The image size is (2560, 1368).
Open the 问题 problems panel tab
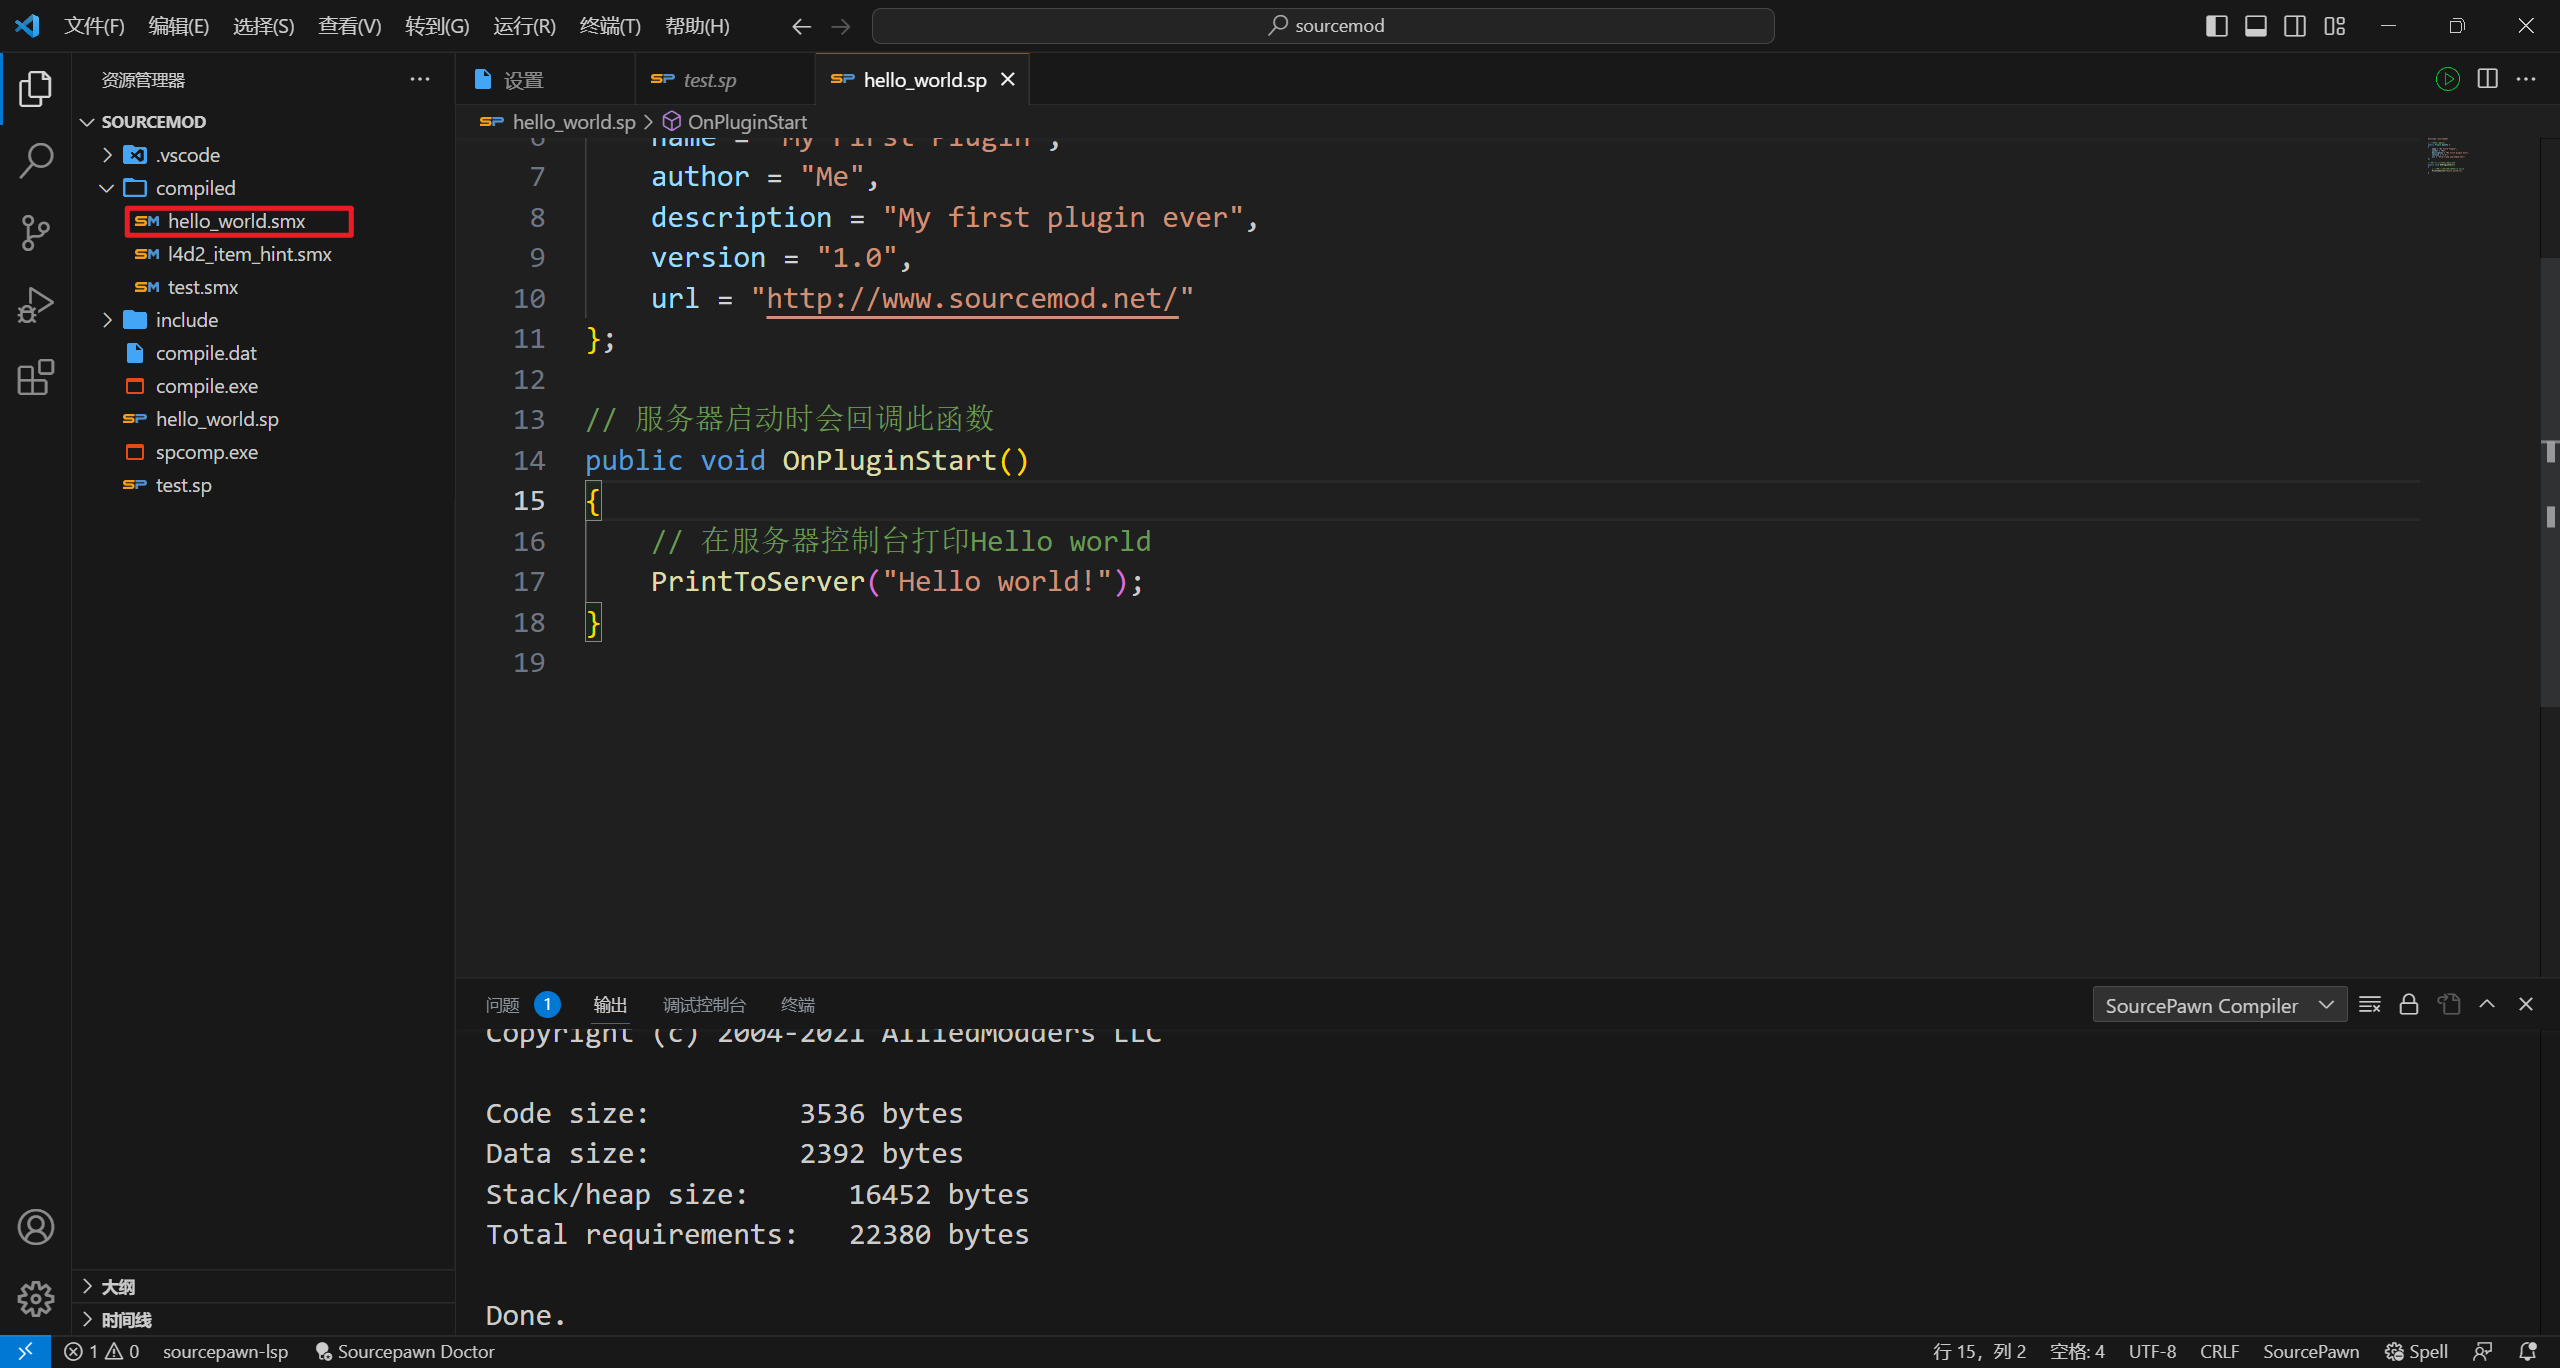[522, 1005]
